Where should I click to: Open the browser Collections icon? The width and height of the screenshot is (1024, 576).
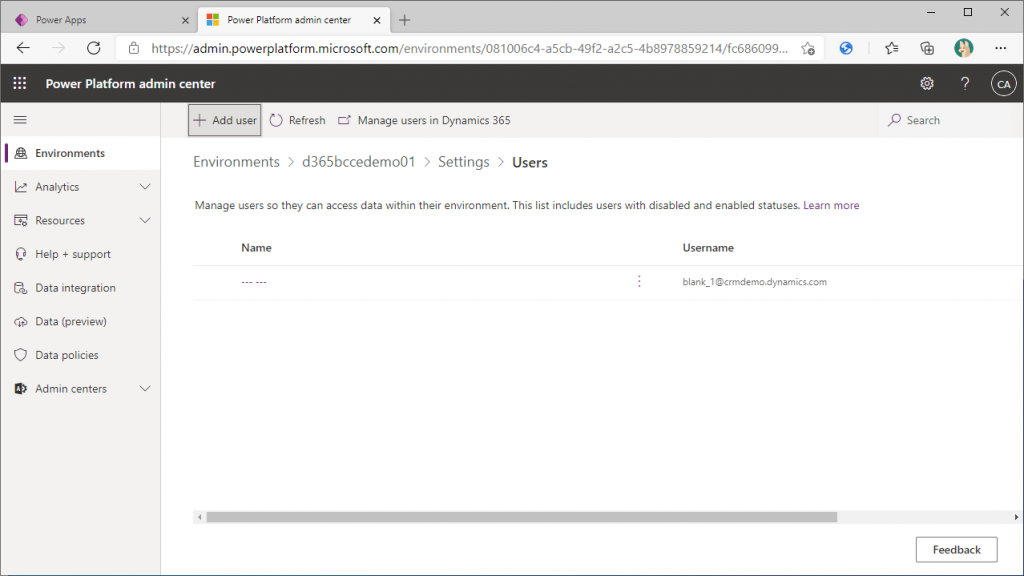pos(927,48)
